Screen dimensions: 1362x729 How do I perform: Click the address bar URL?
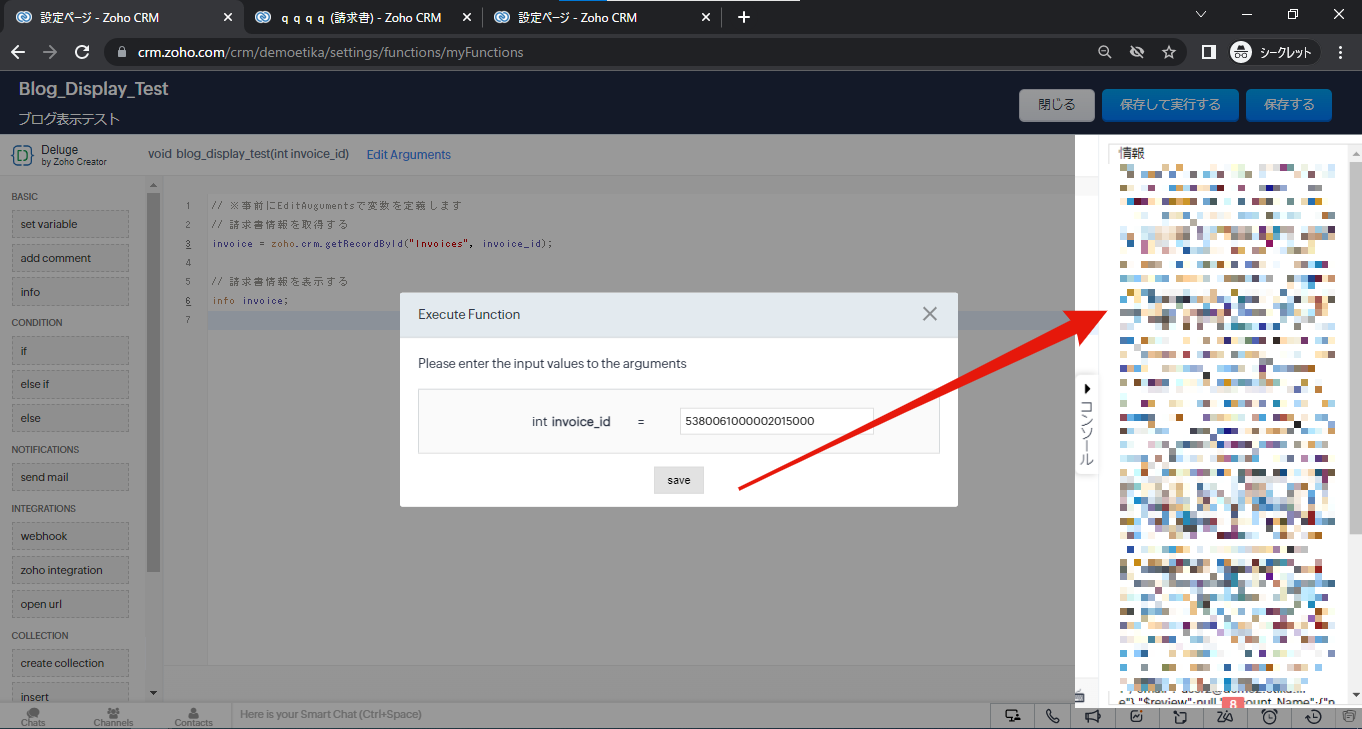point(330,52)
